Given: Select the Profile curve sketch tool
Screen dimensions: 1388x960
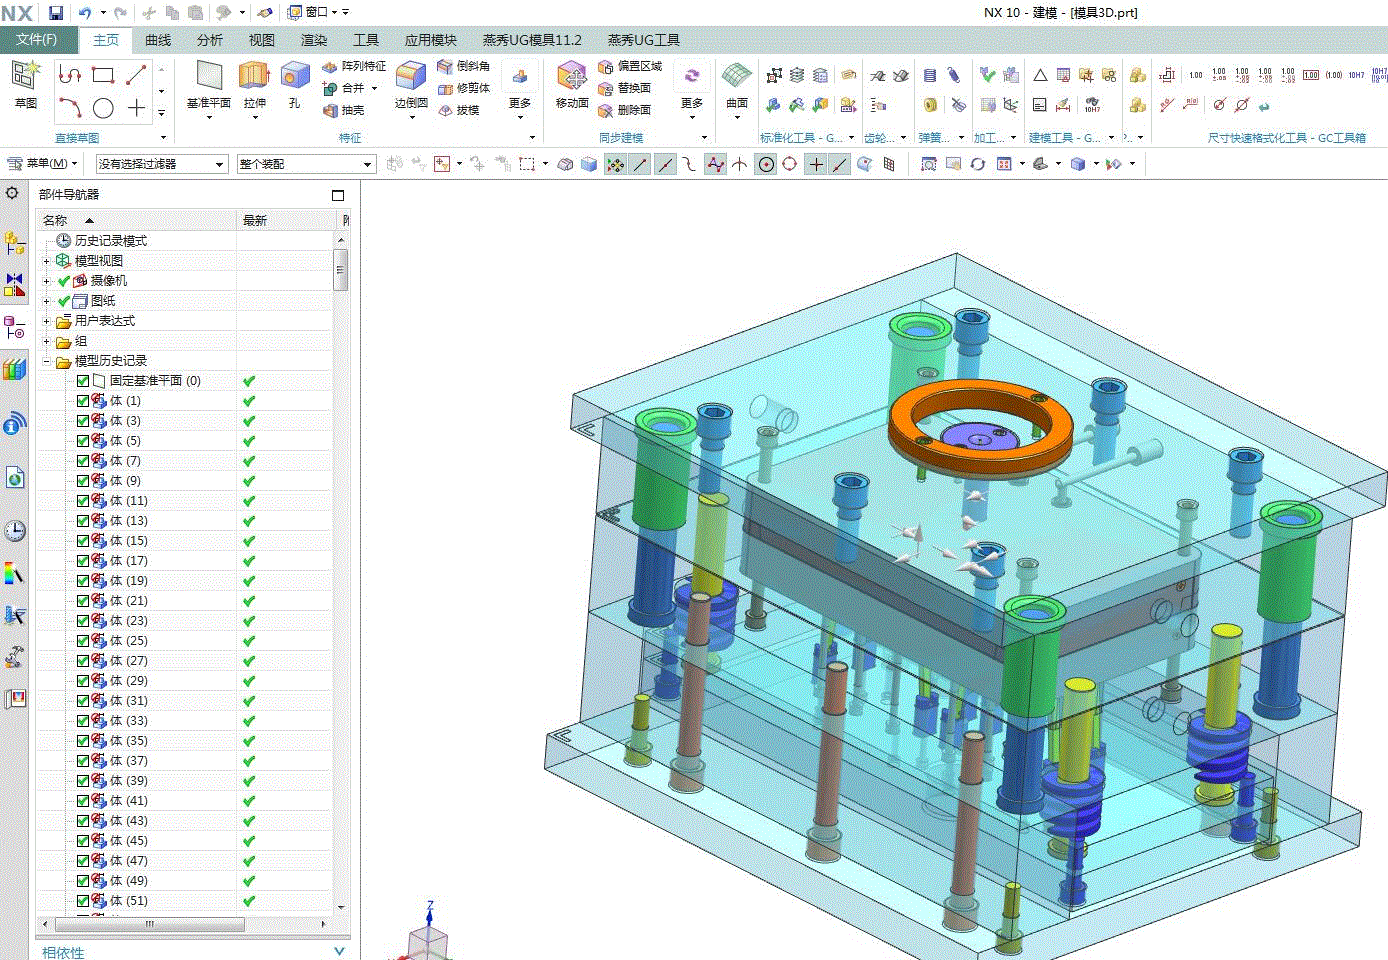Looking at the screenshot, I should 69,74.
